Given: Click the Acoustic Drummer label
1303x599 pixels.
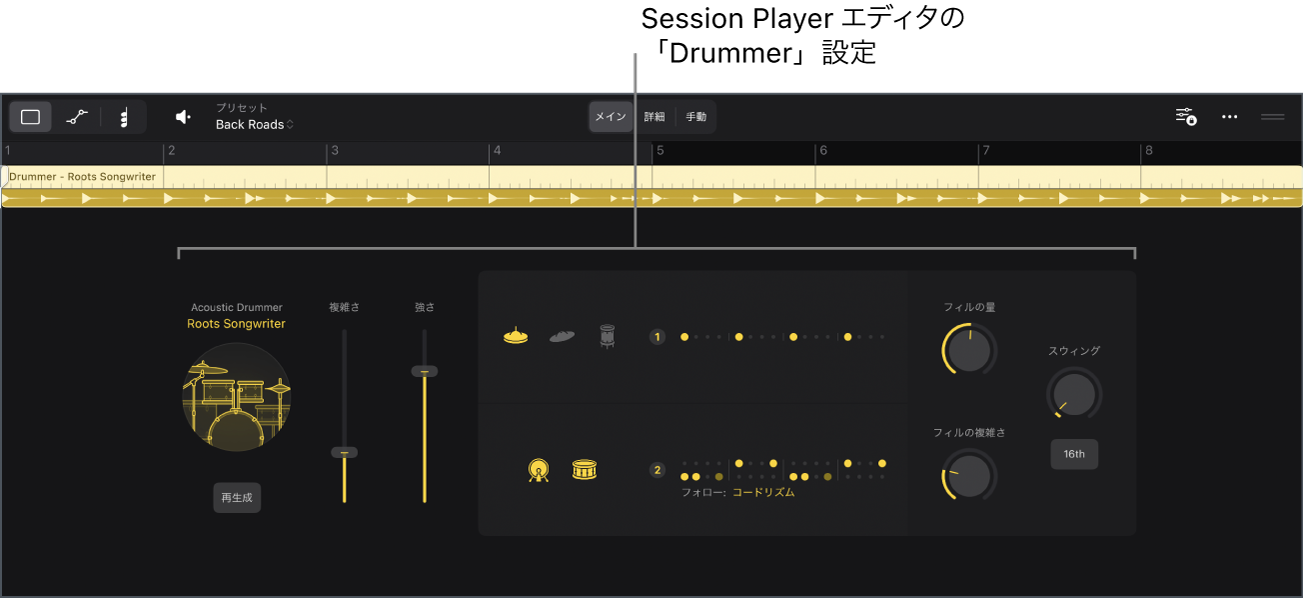Looking at the screenshot, I should (237, 308).
